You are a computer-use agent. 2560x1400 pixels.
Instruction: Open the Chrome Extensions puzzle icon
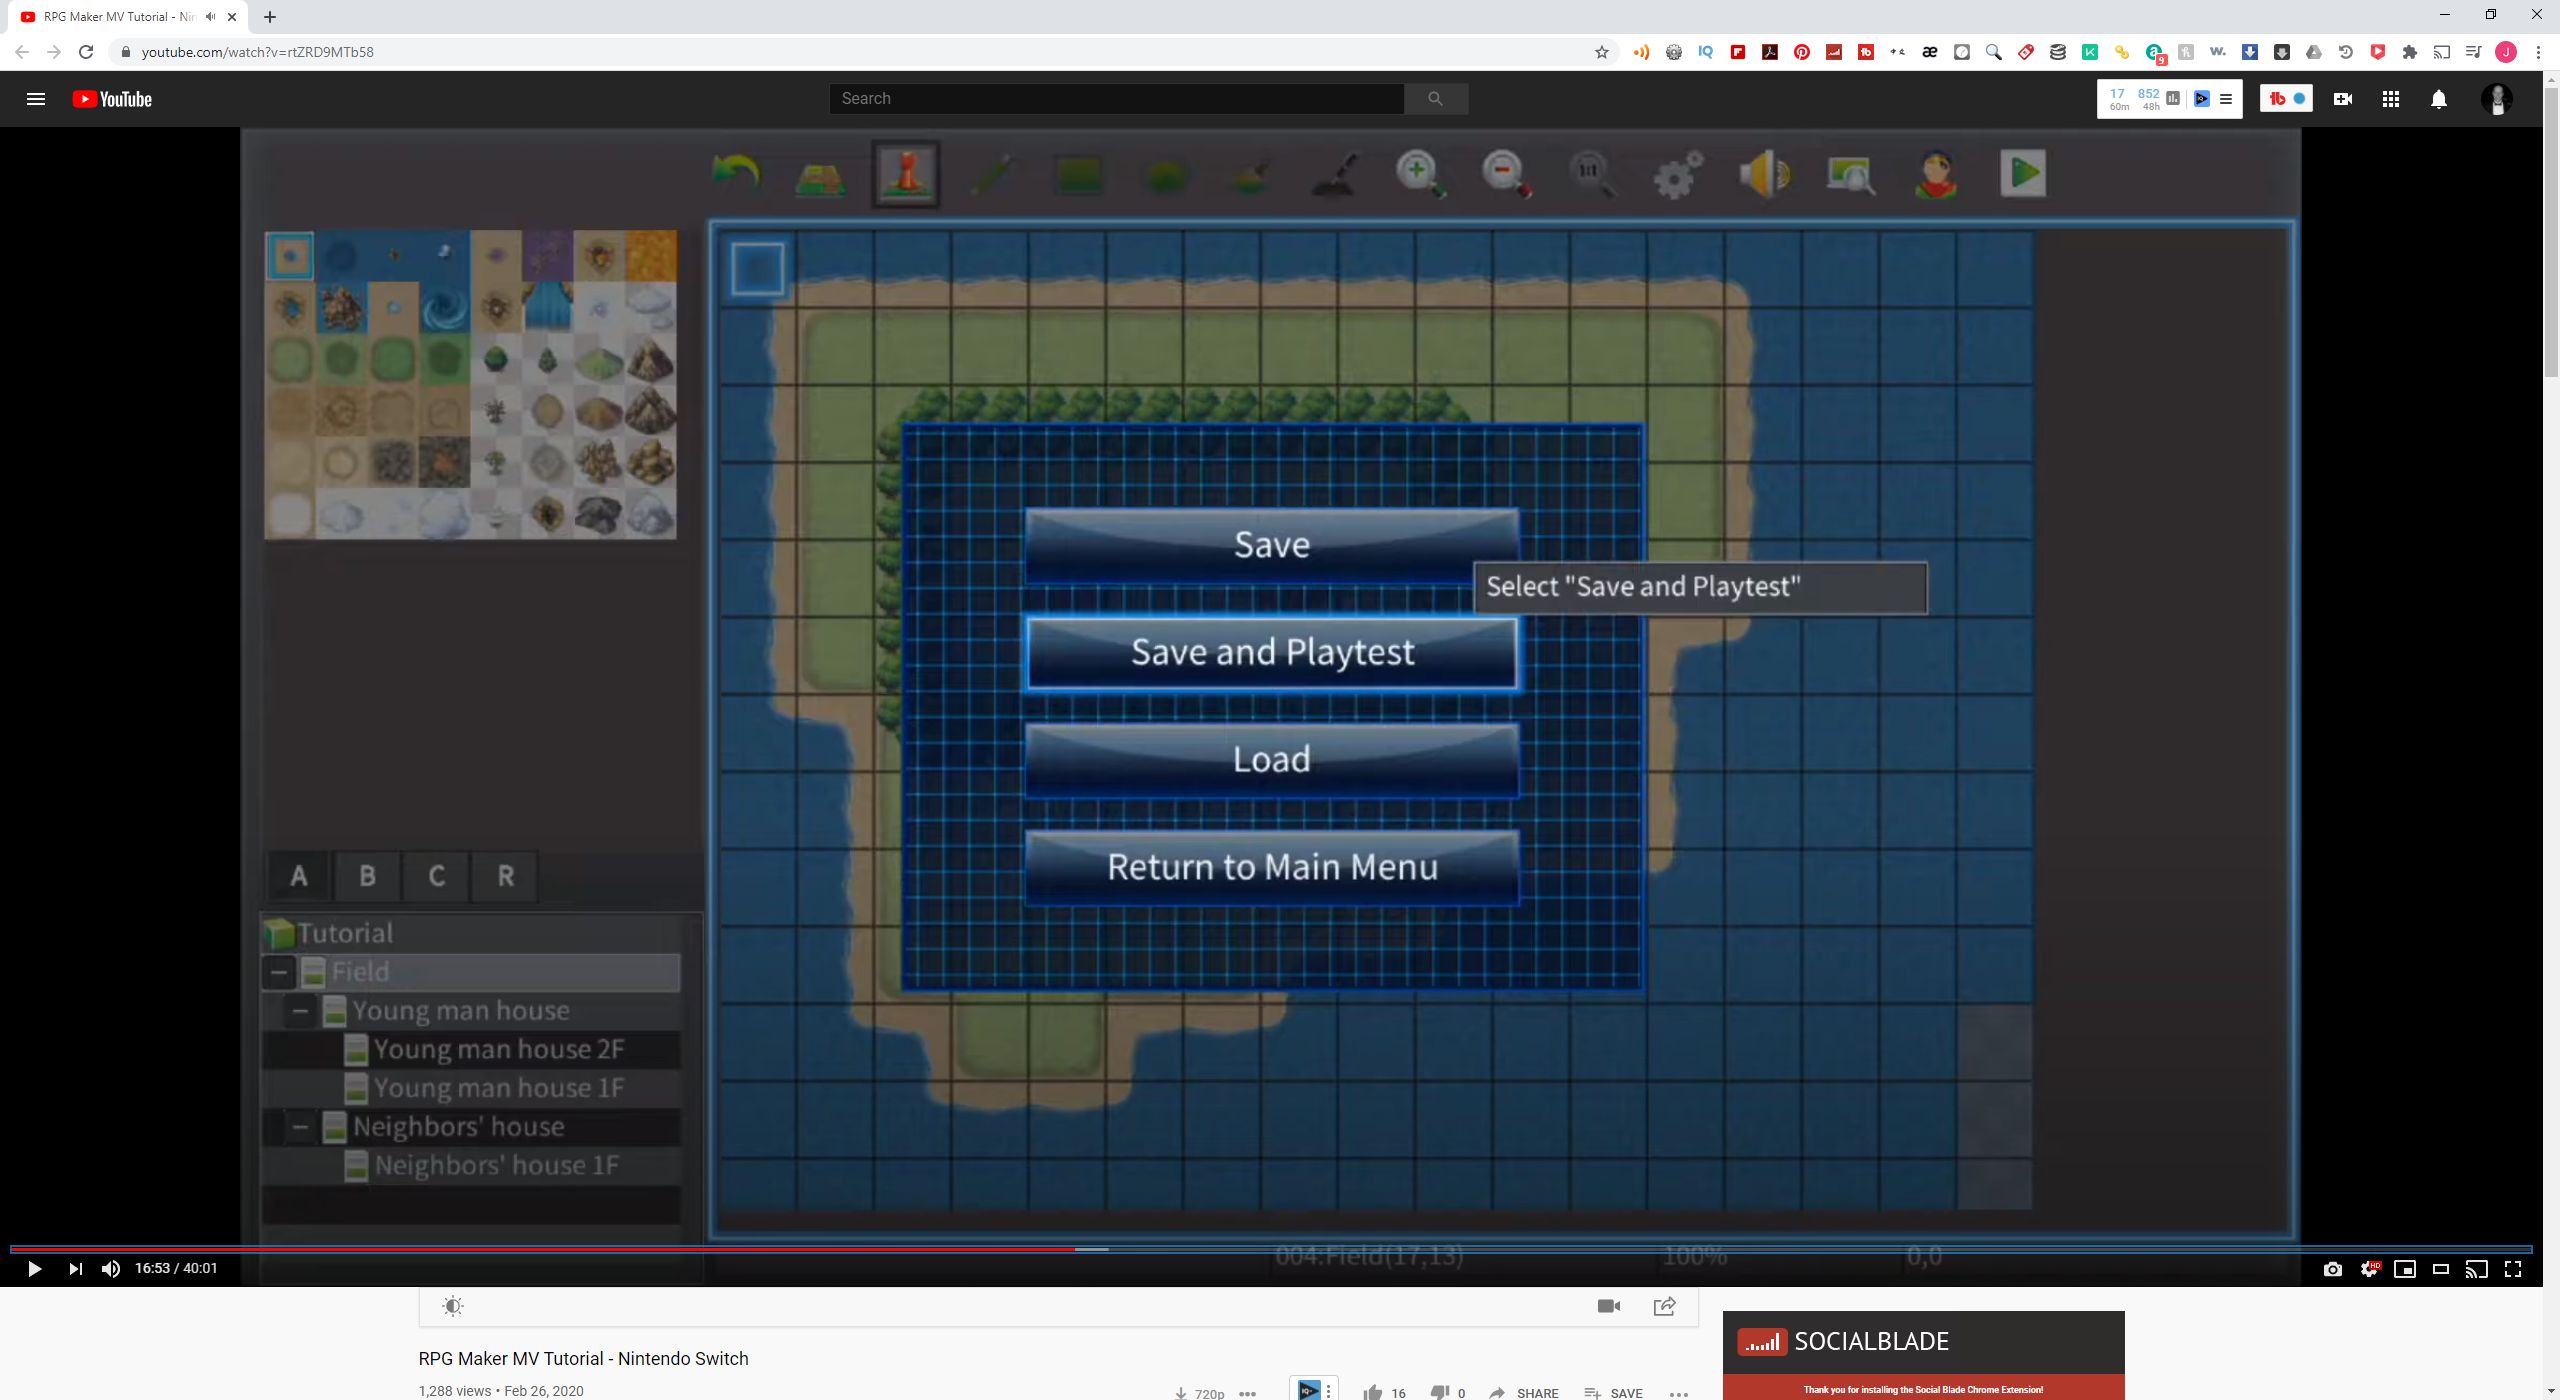click(2410, 52)
